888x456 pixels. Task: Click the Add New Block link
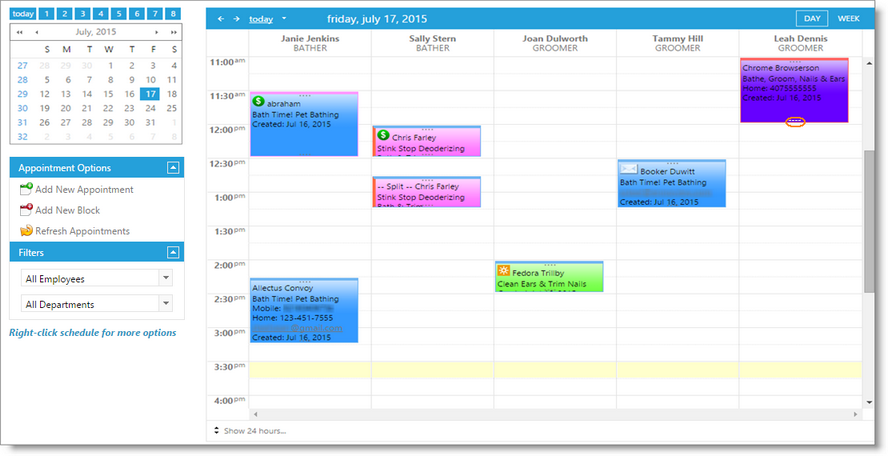[x=67, y=210]
